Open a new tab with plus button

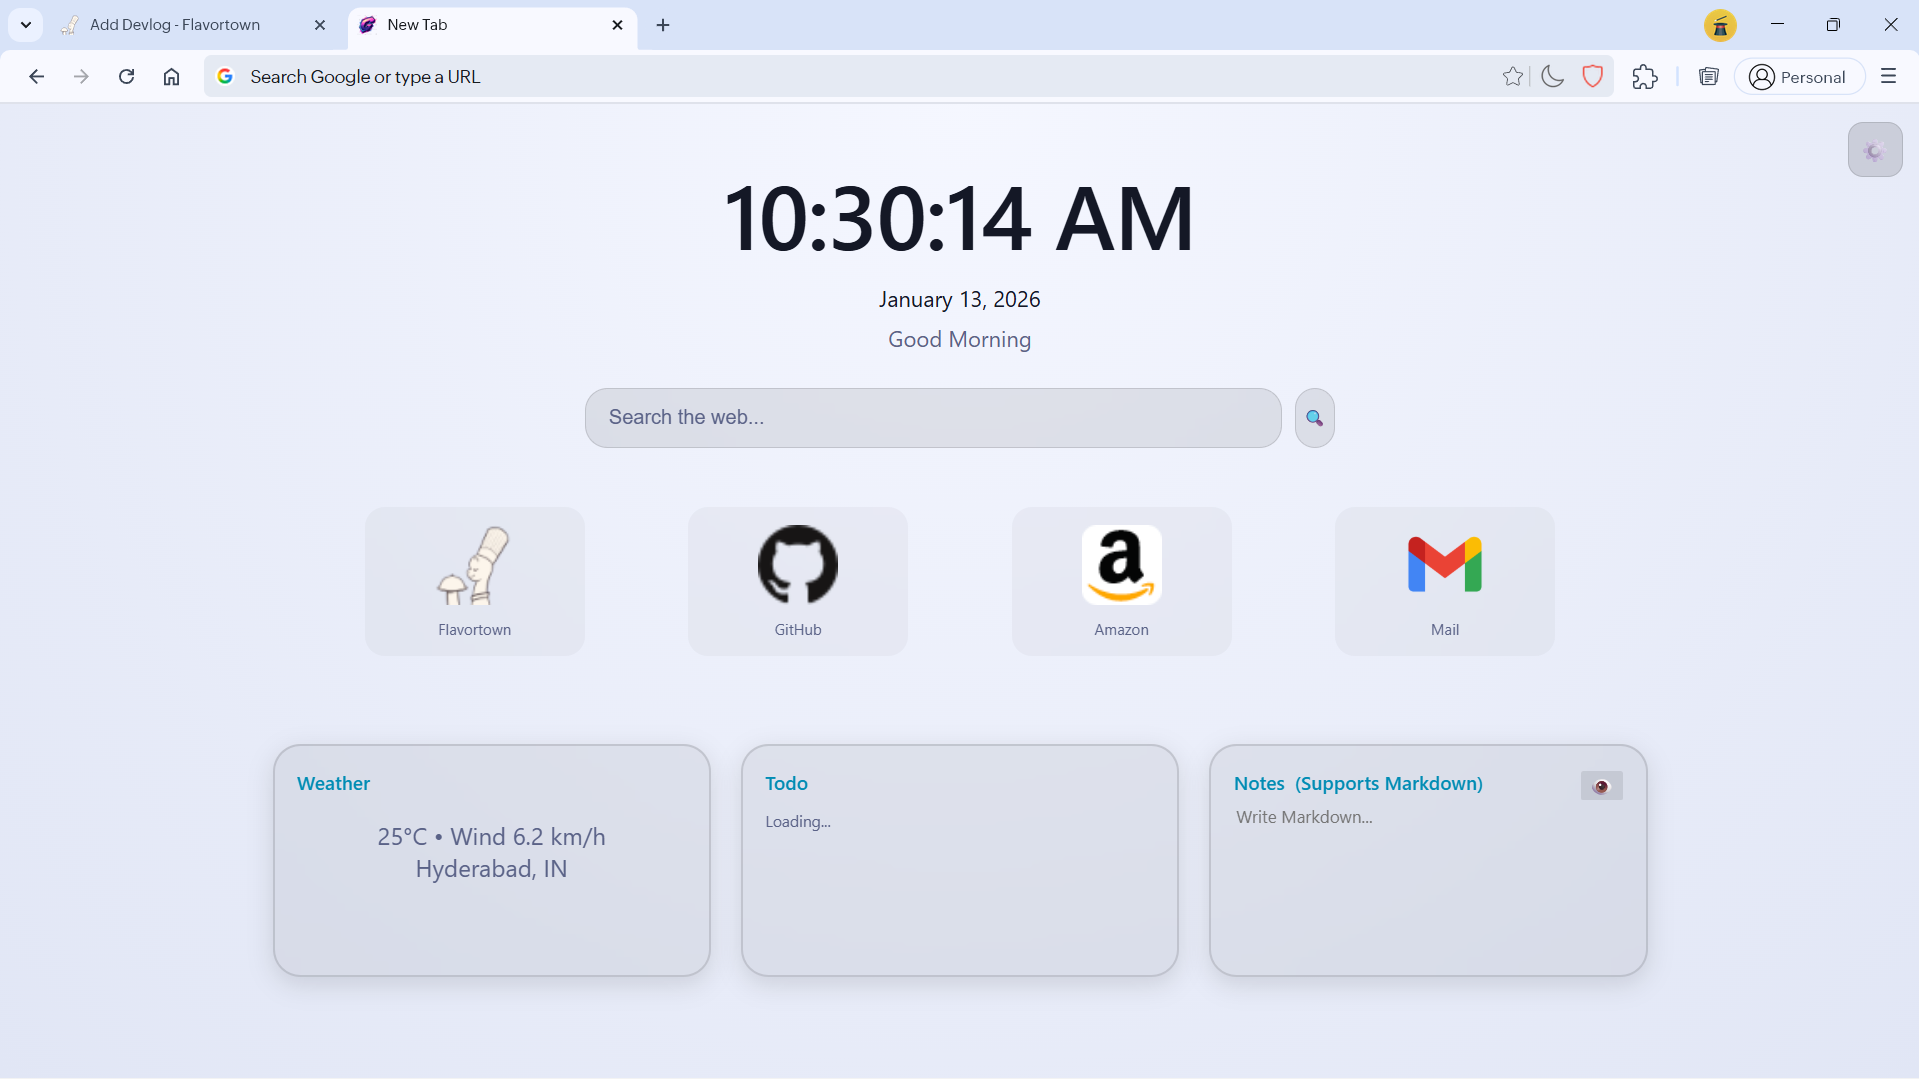663,25
